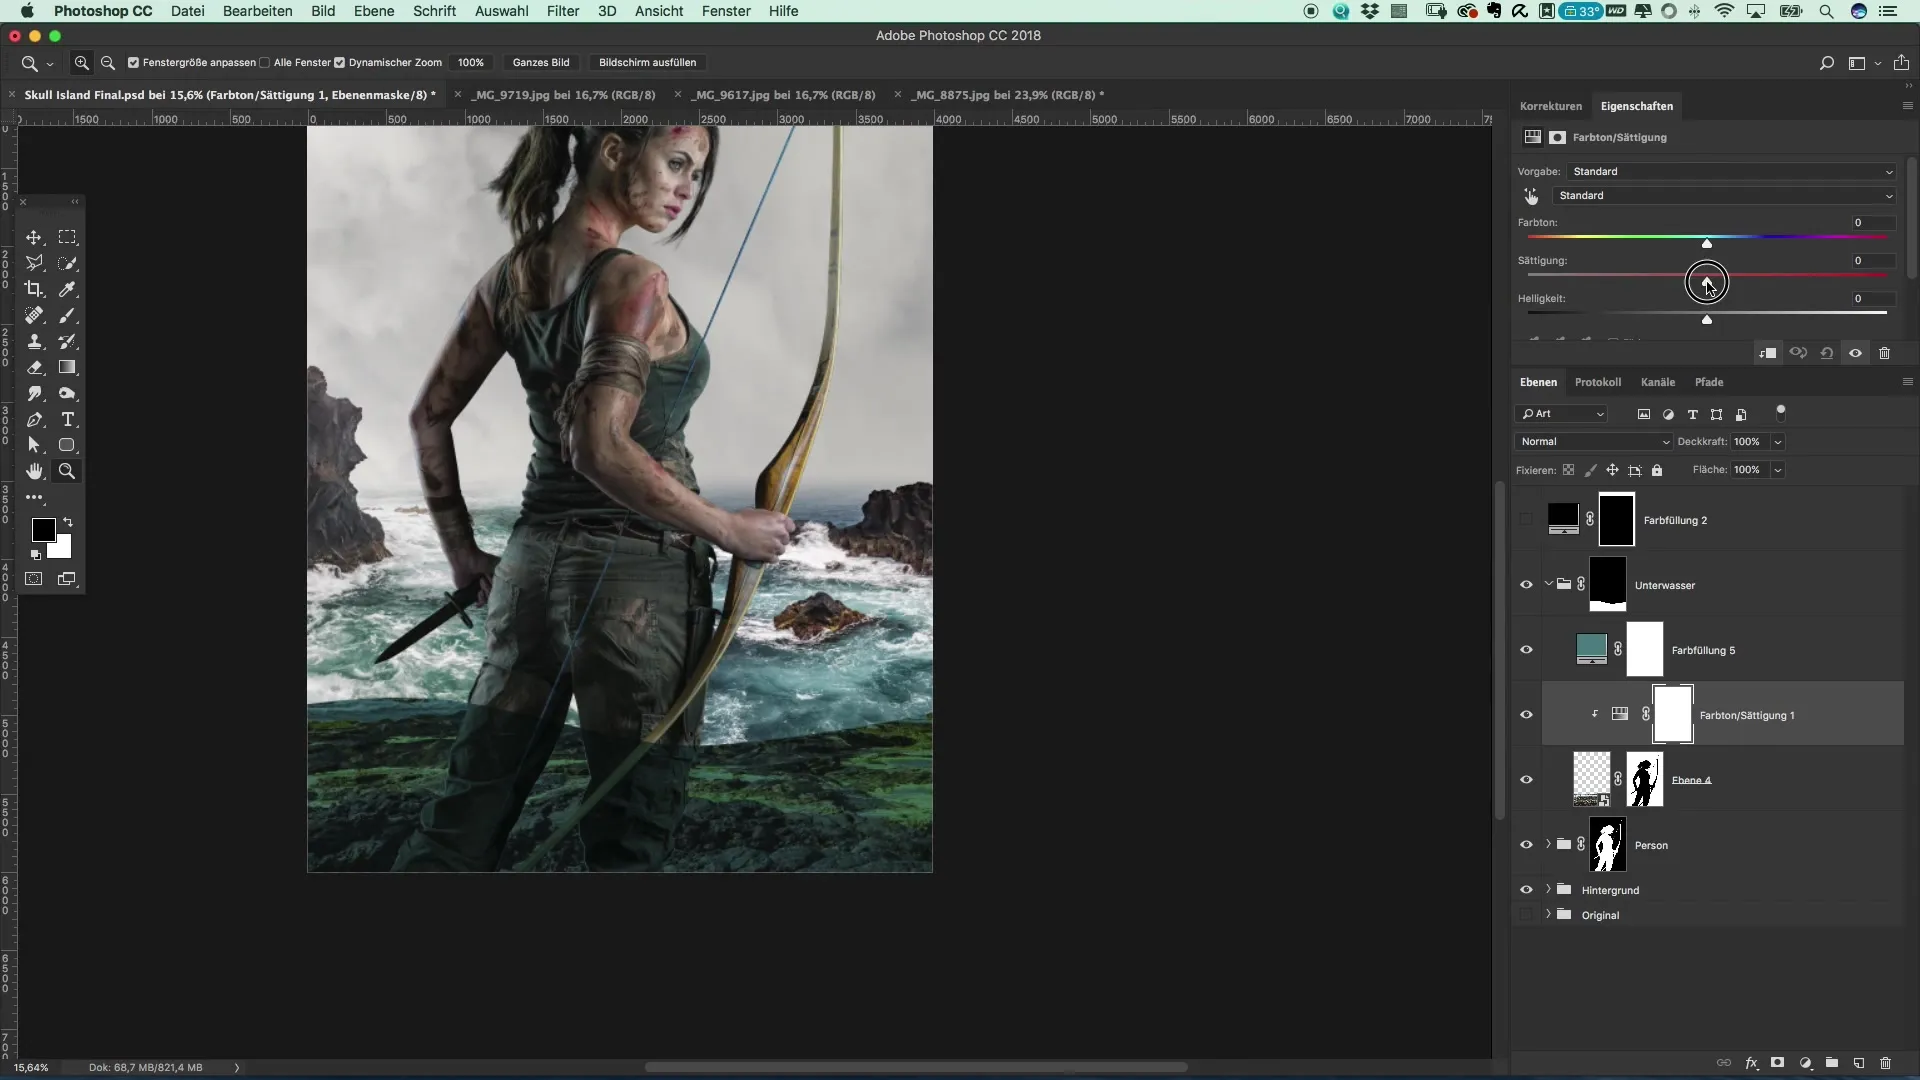Expand the Person group
The image size is (1920, 1080).
pyautogui.click(x=1549, y=844)
